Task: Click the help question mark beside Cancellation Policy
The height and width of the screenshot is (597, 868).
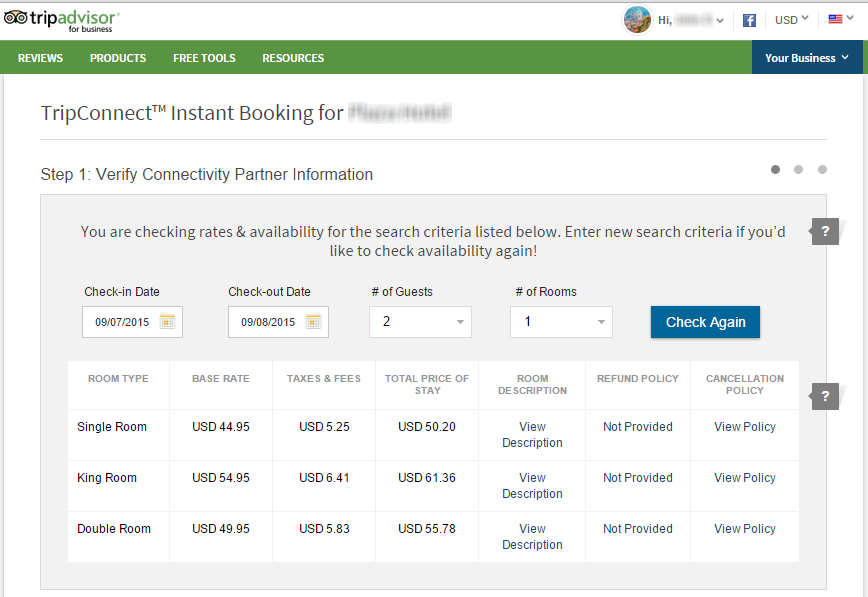Action: [825, 397]
